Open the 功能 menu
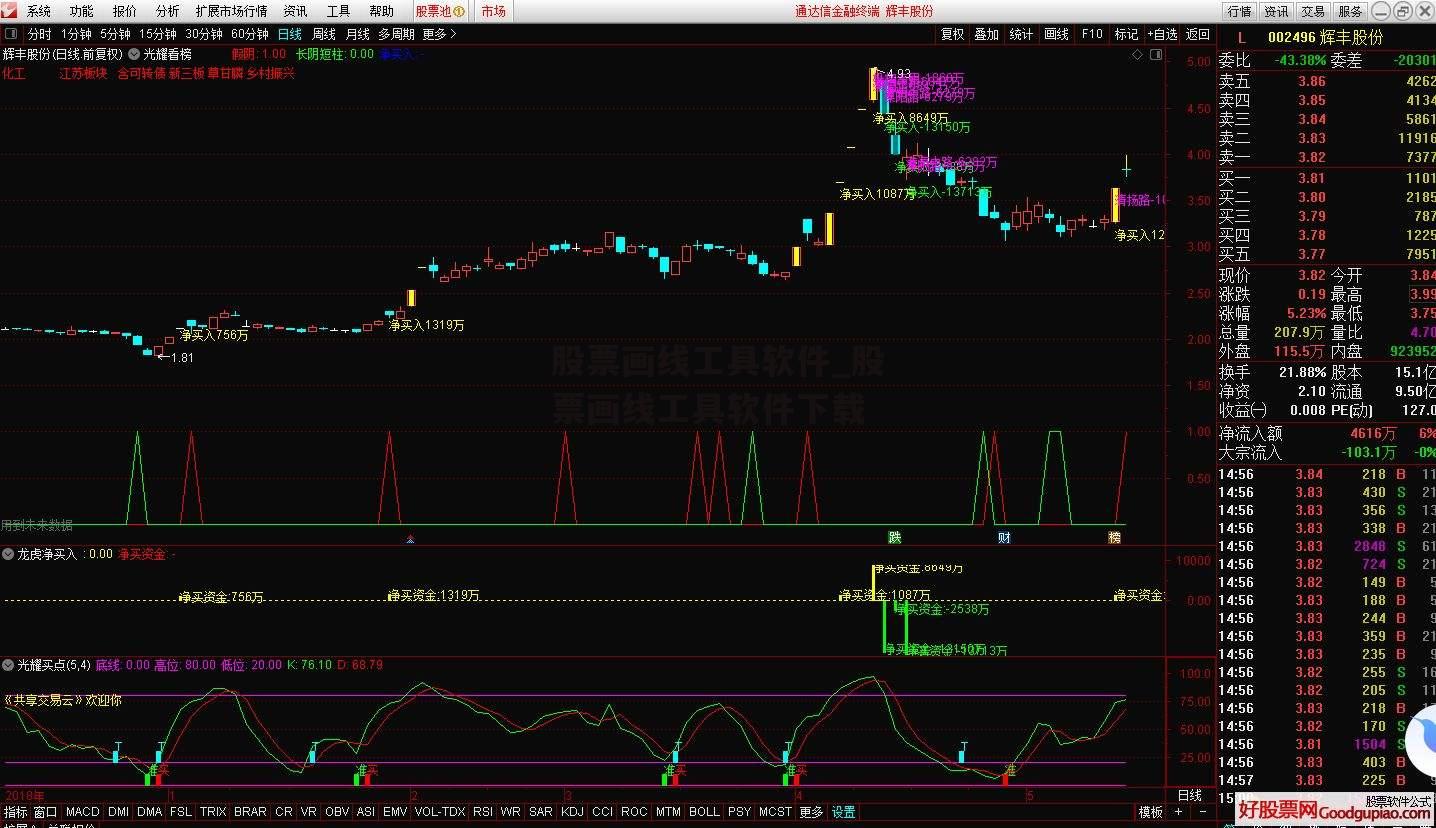Image resolution: width=1436 pixels, height=828 pixels. 82,11
